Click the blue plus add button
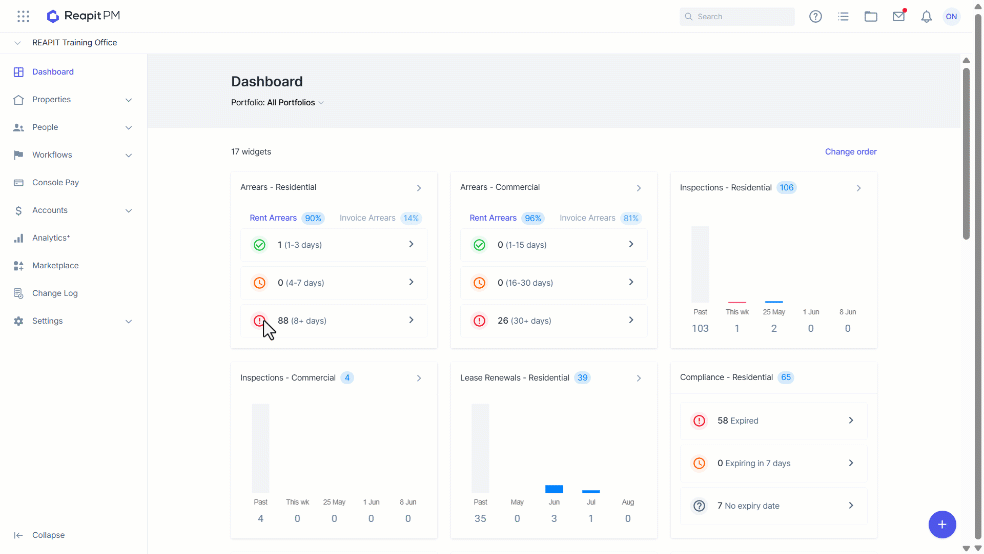 pos(942,525)
